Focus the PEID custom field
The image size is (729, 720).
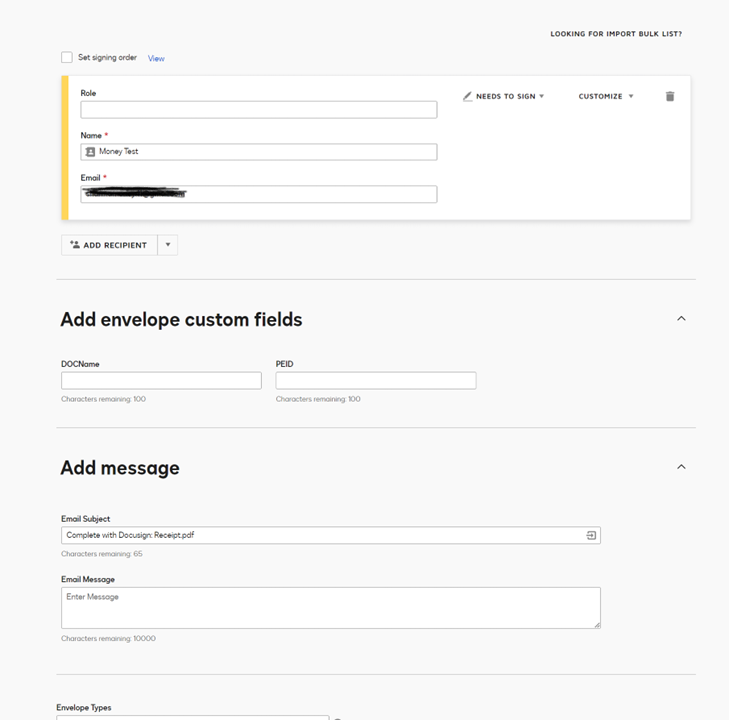click(376, 380)
